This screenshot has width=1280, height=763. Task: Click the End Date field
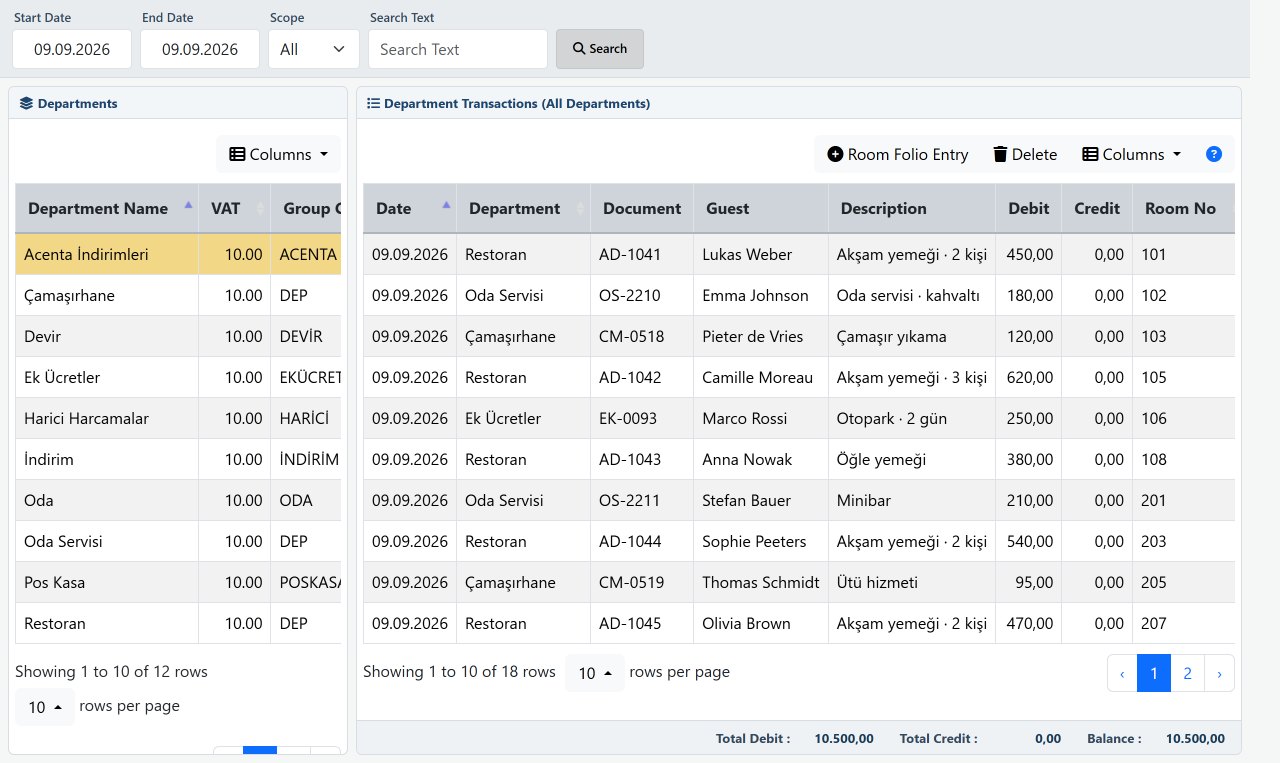pos(200,49)
